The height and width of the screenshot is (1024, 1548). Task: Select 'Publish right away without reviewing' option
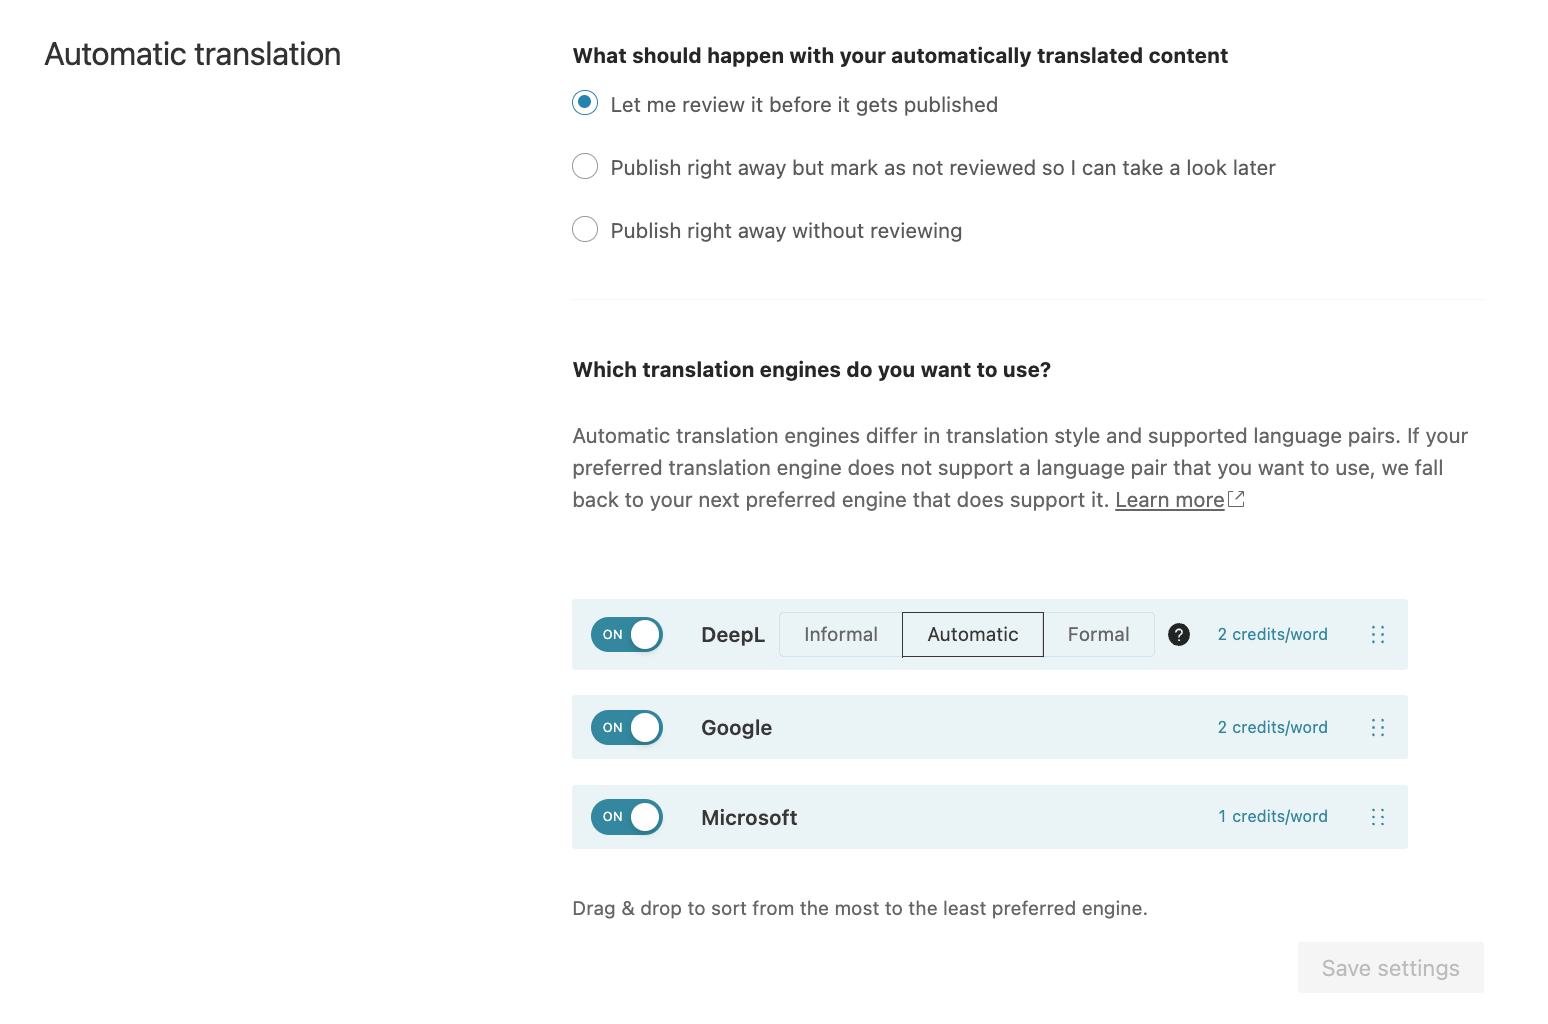(x=585, y=229)
